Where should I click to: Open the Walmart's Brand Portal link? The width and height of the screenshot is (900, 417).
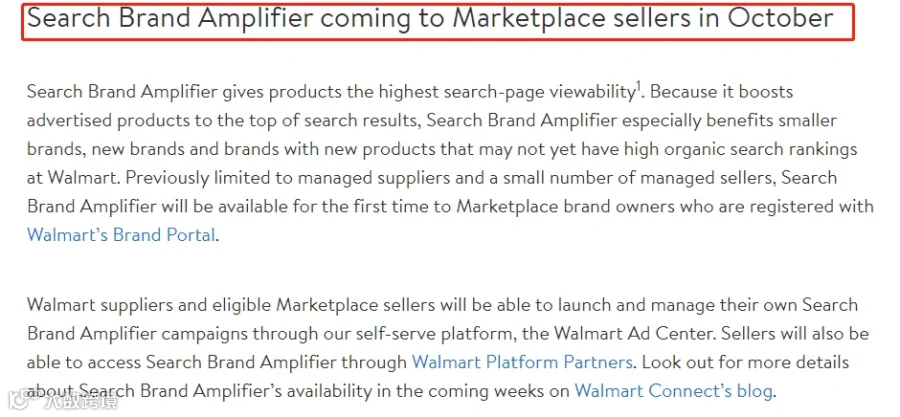(x=121, y=235)
